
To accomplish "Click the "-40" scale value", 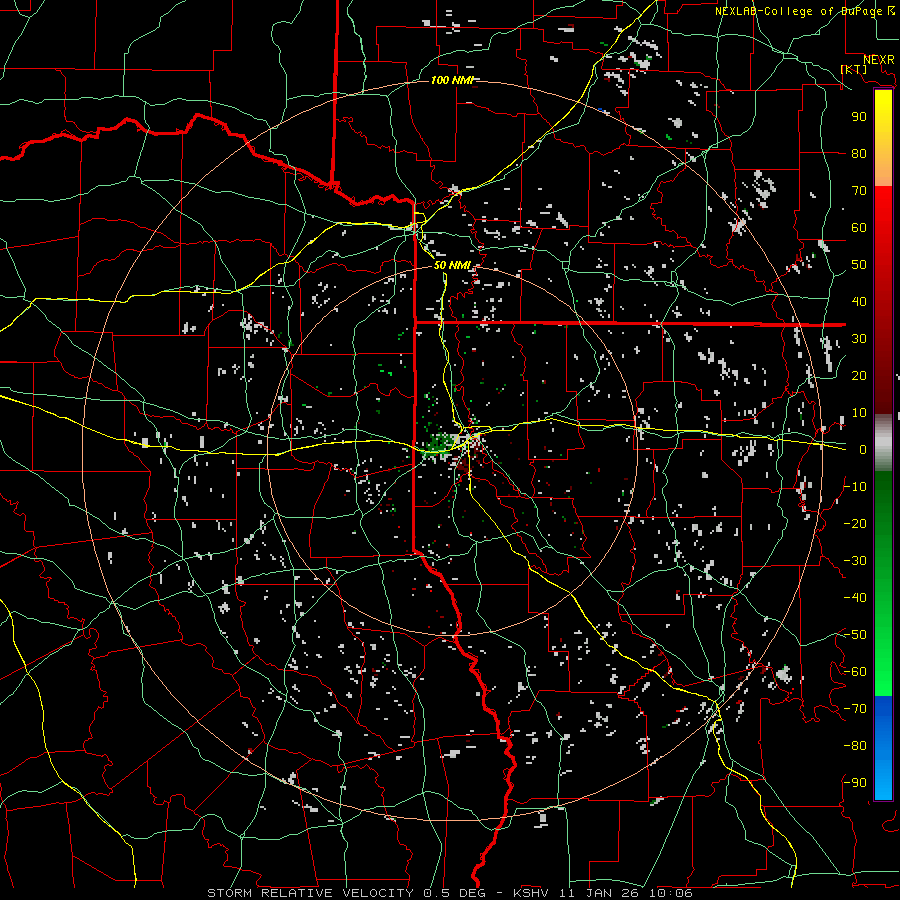I will pos(855,598).
